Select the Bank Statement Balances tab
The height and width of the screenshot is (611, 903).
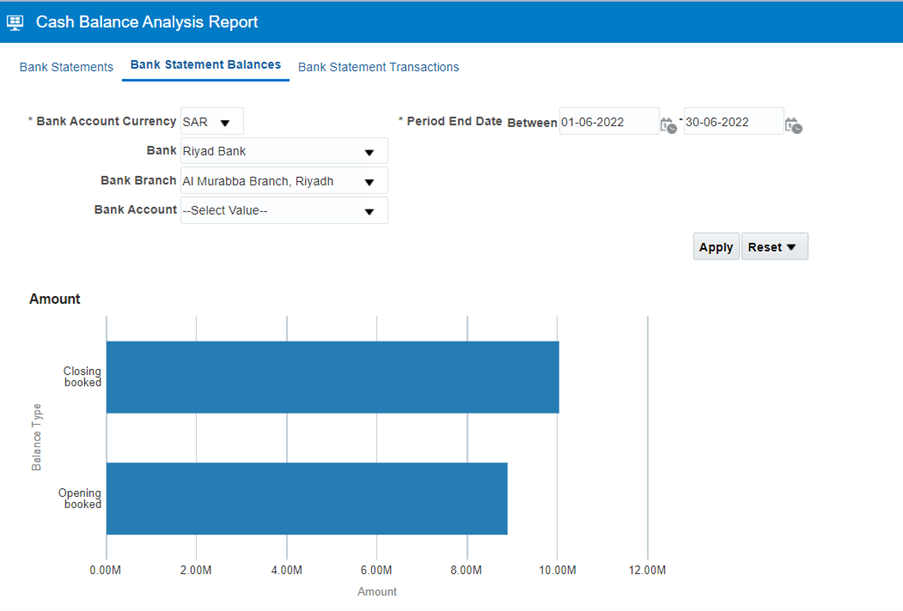click(206, 64)
